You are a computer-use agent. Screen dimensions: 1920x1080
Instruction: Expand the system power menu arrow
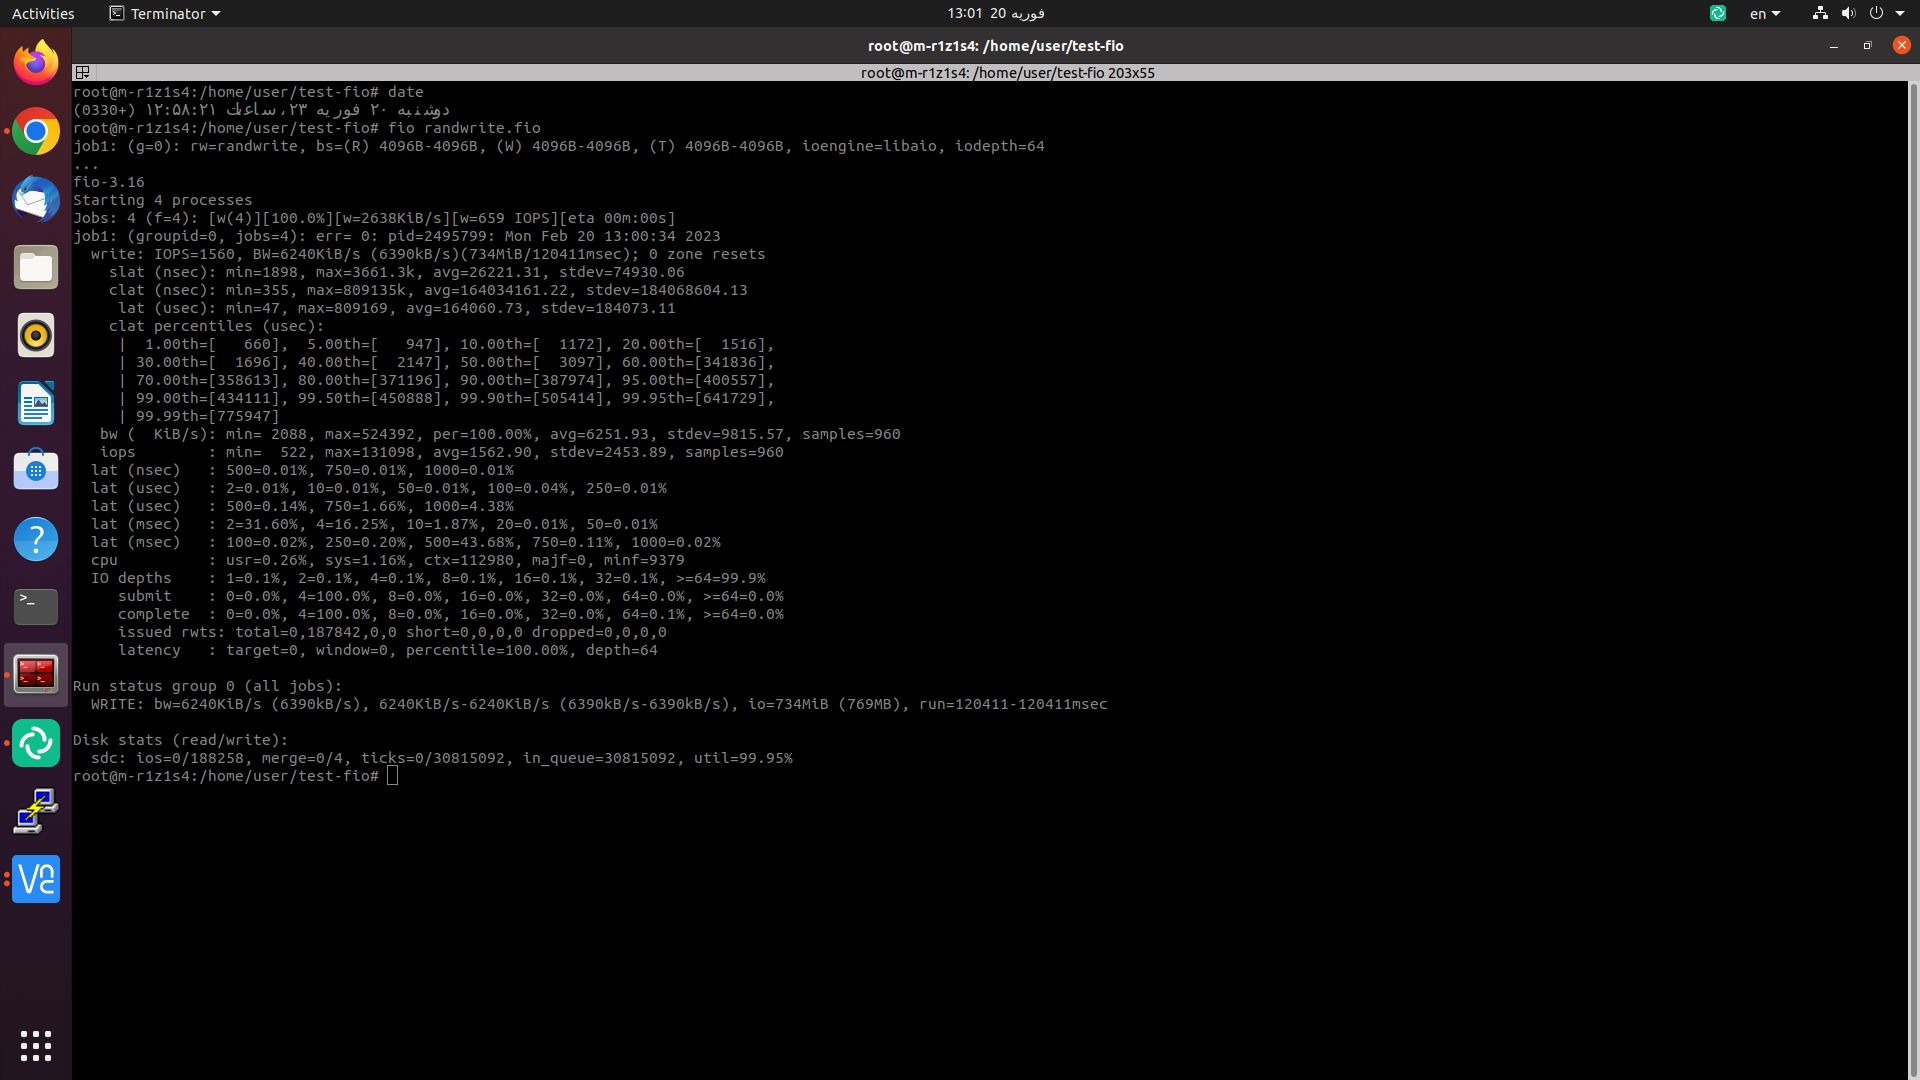coord(1900,13)
